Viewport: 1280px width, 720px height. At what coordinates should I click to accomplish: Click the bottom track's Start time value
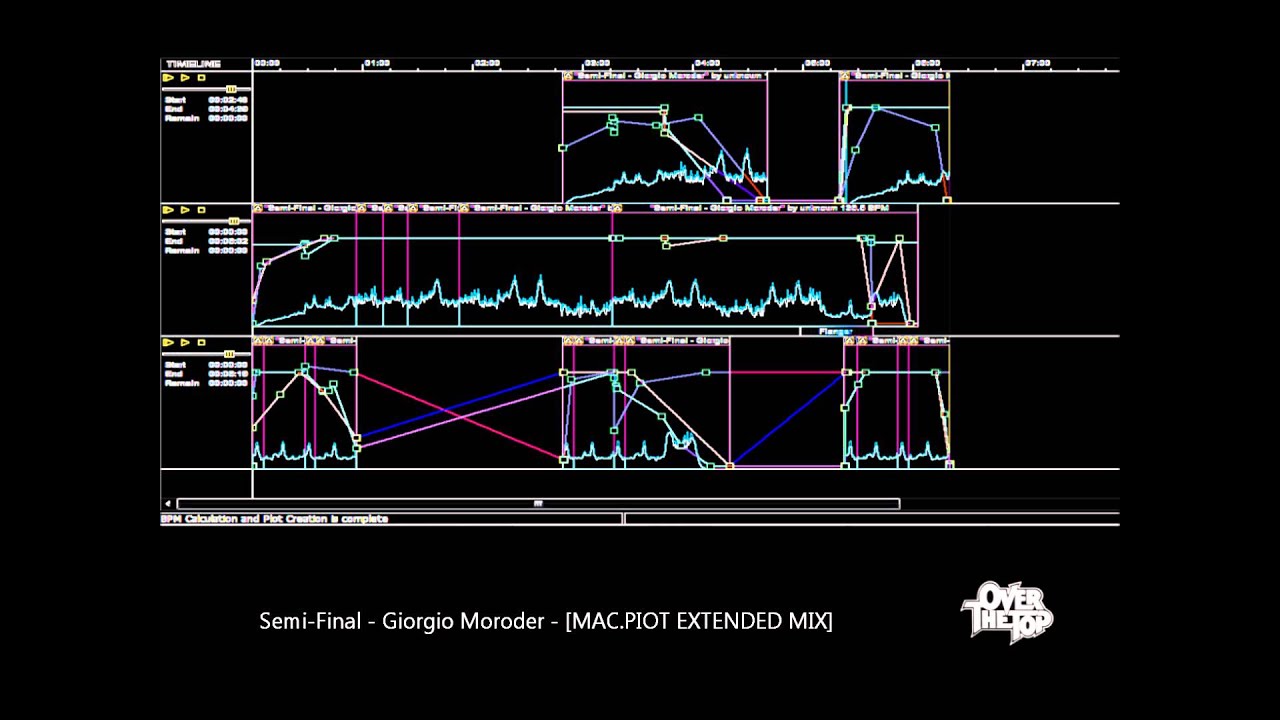coord(228,365)
